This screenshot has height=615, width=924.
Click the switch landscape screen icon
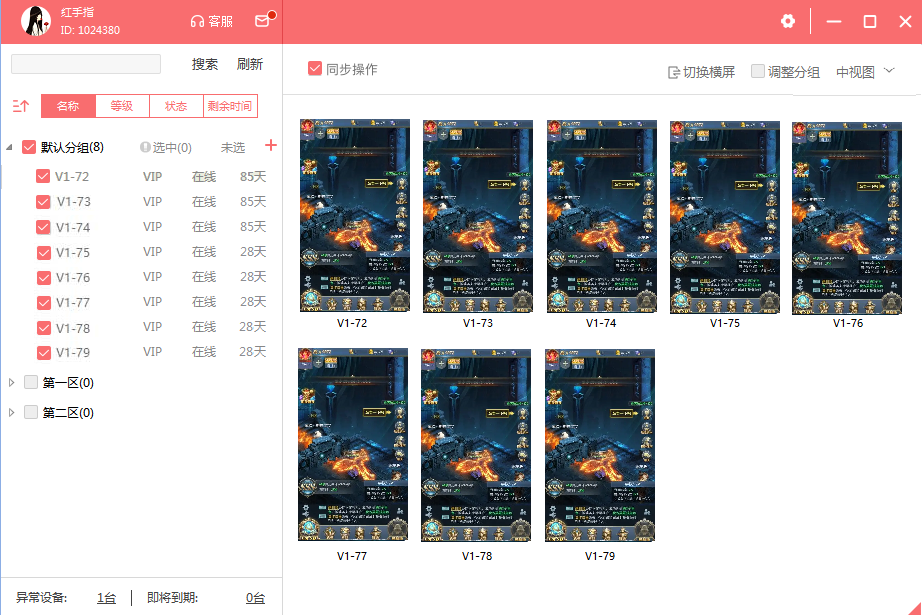[x=673, y=72]
